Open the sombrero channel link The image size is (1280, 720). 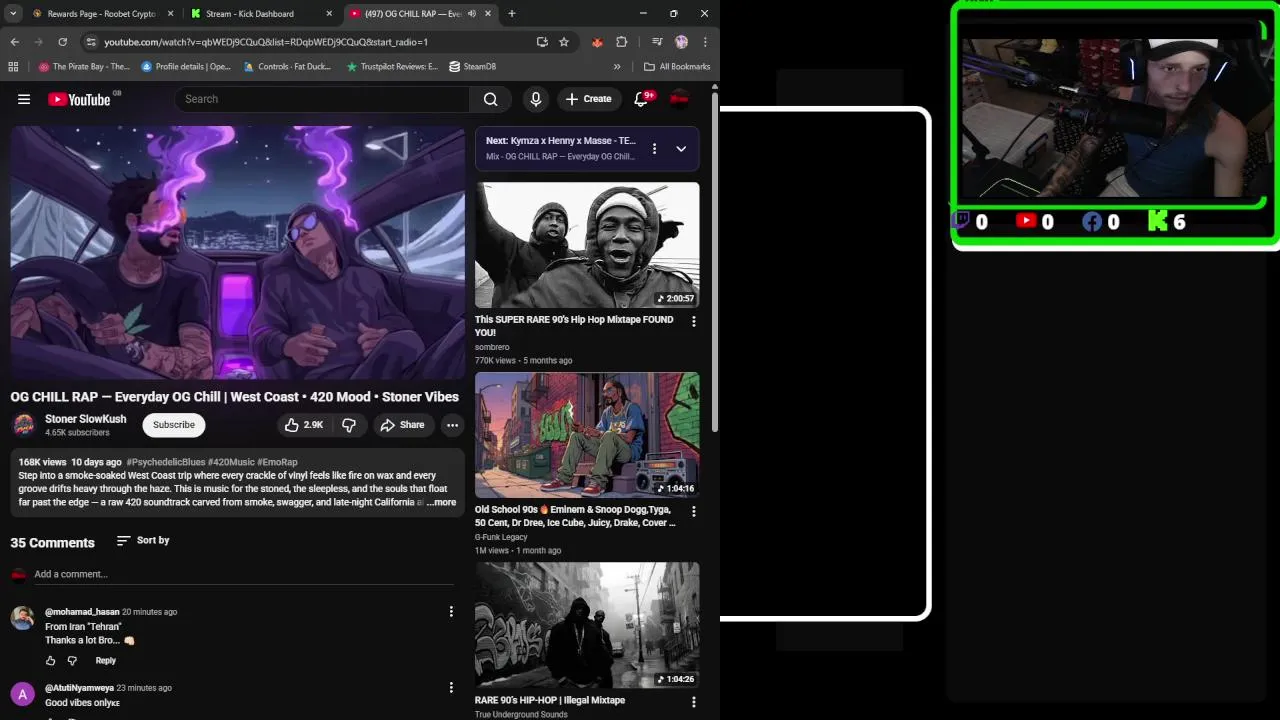(492, 347)
